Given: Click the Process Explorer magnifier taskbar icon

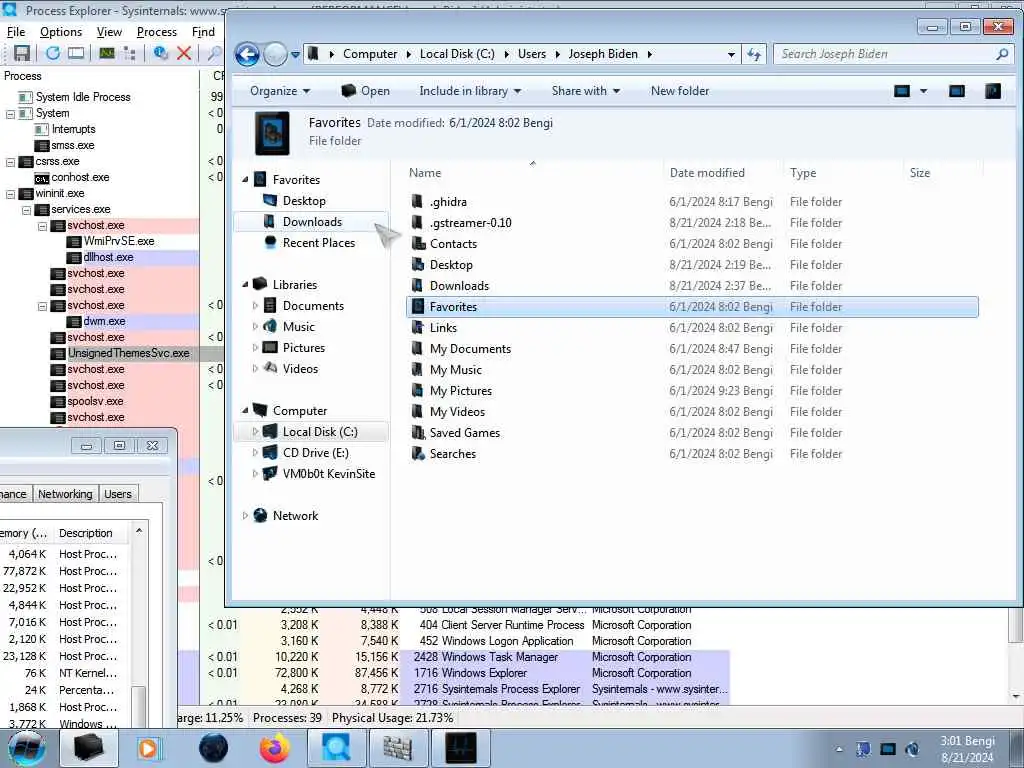Looking at the screenshot, I should pos(336,748).
